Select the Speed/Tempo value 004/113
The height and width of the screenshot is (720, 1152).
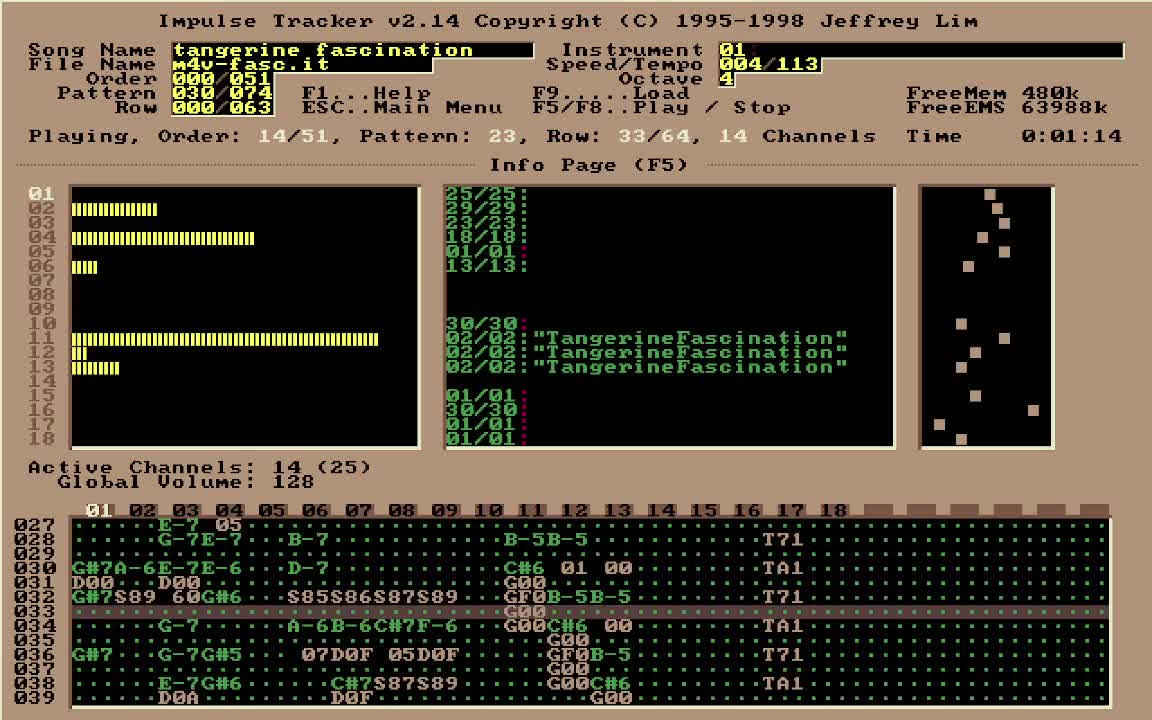[769, 64]
